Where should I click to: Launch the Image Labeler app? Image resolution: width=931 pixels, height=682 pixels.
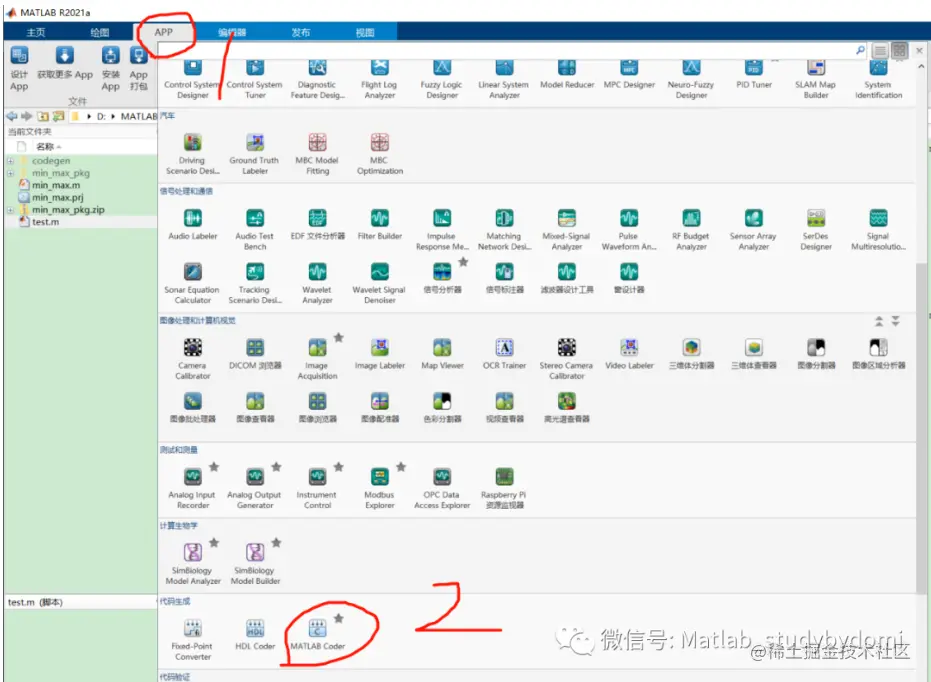[x=379, y=354]
